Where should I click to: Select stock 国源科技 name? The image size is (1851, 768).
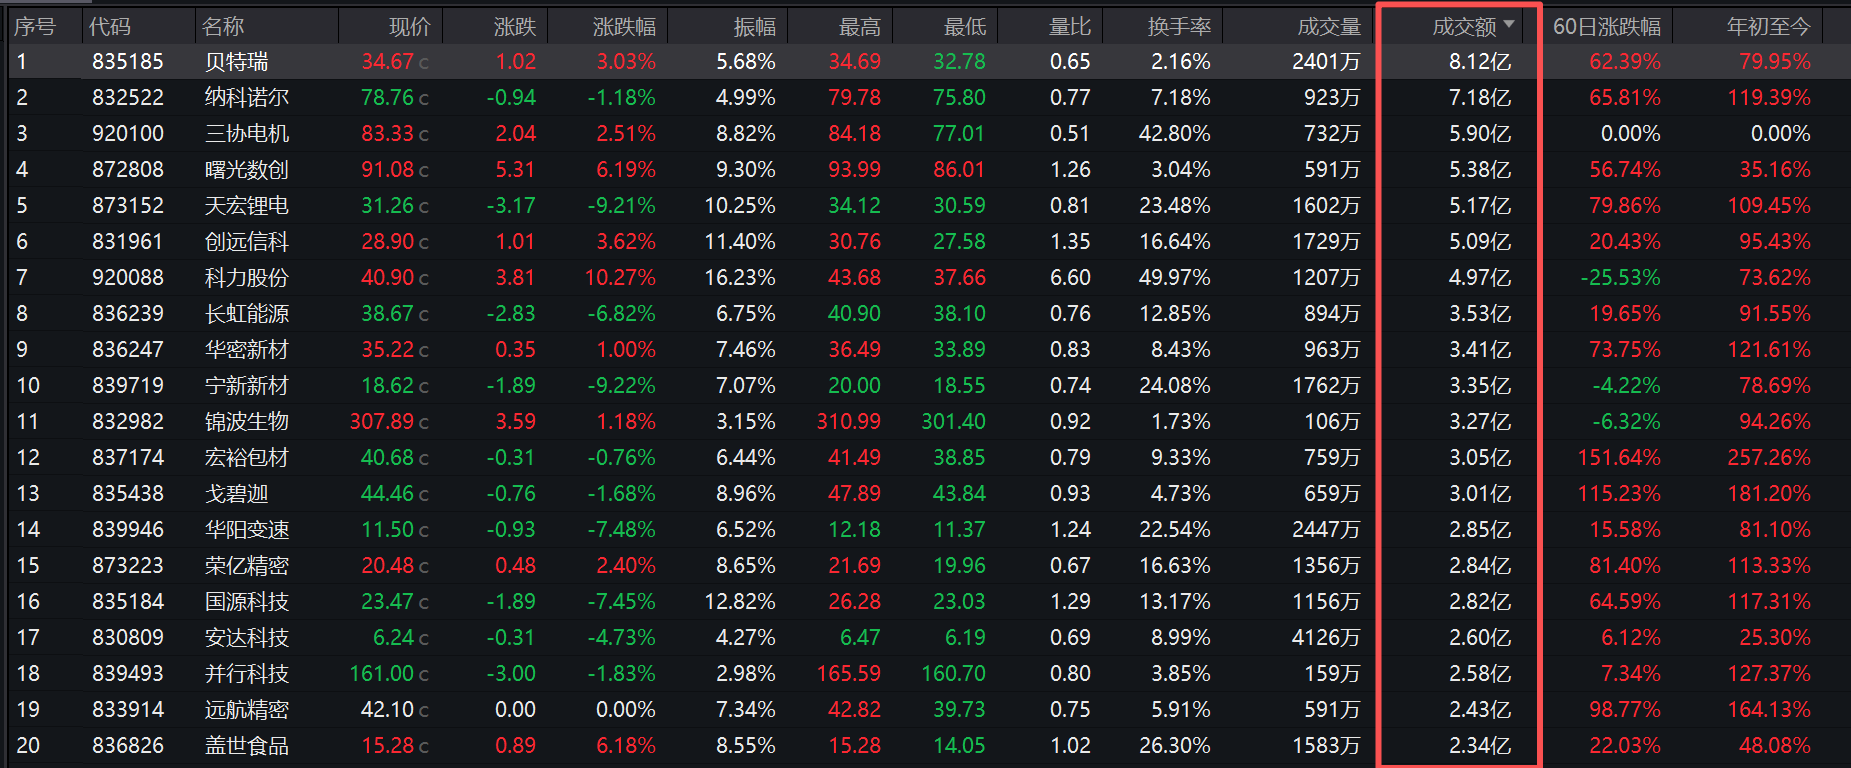pyautogui.click(x=247, y=602)
